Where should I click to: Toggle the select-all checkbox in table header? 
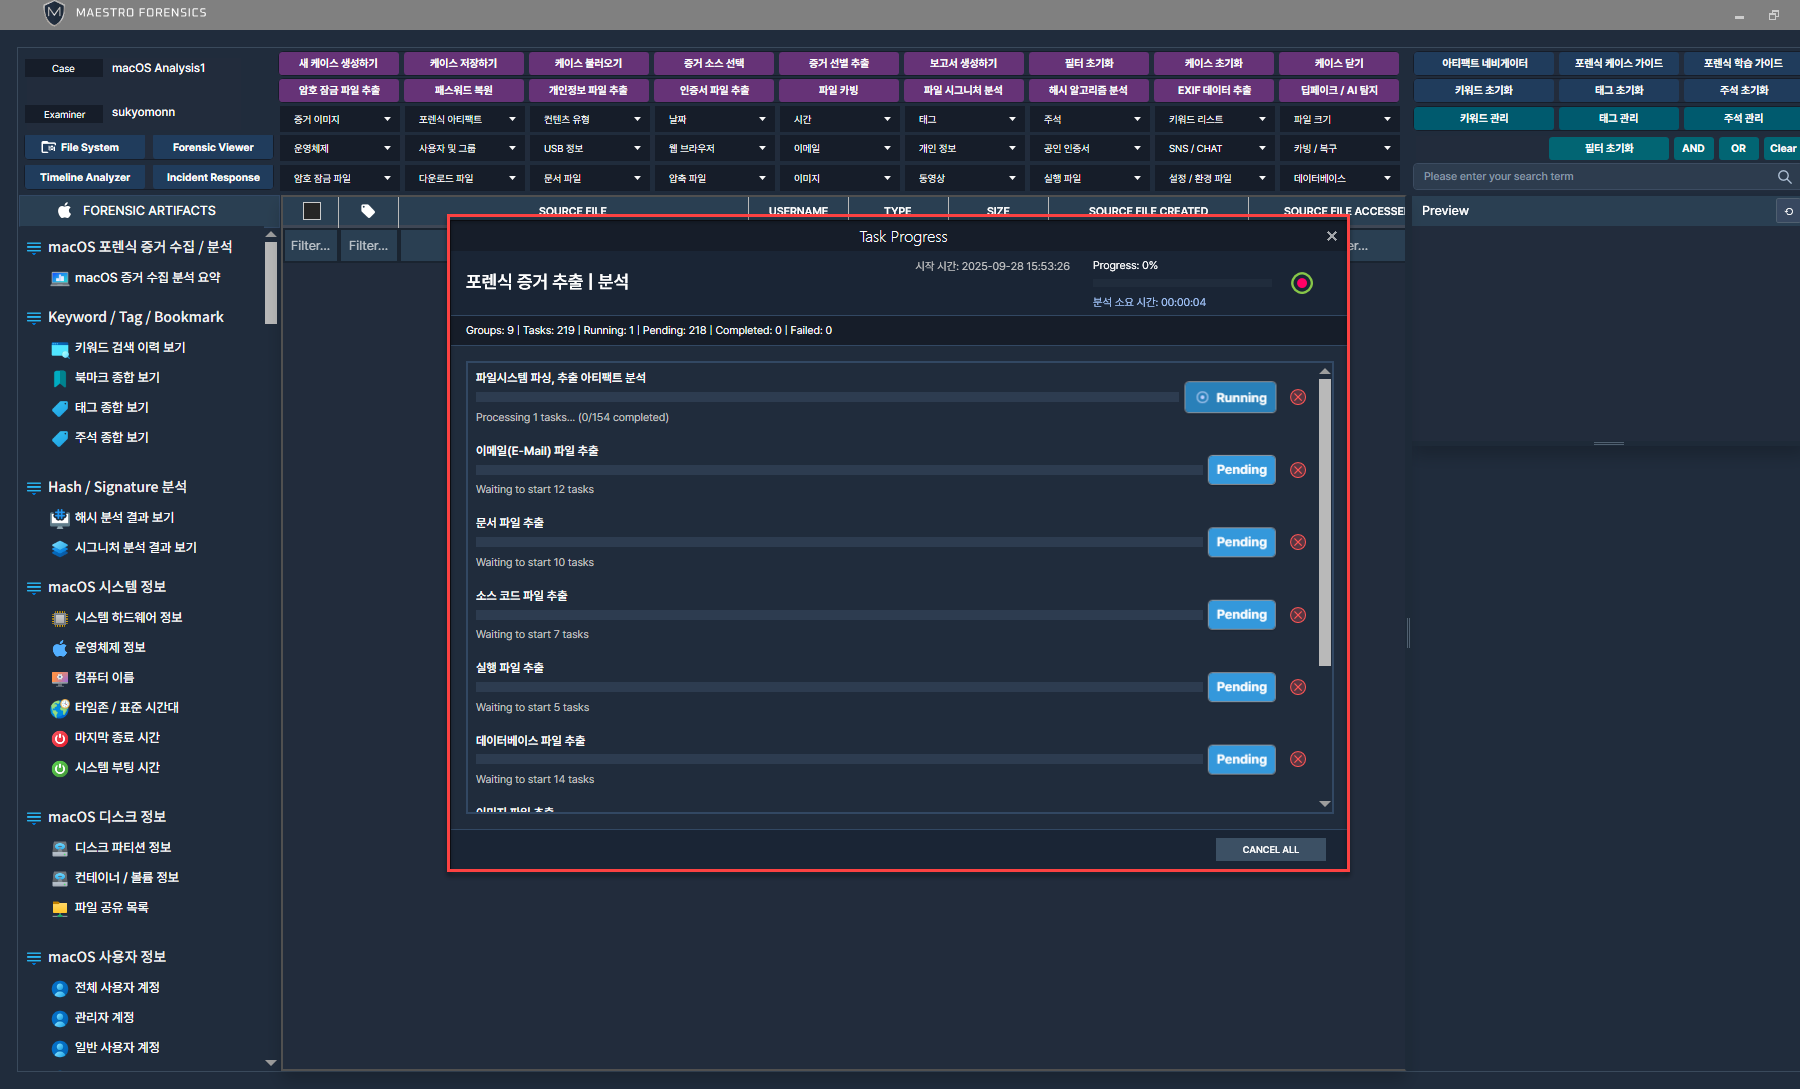click(312, 211)
